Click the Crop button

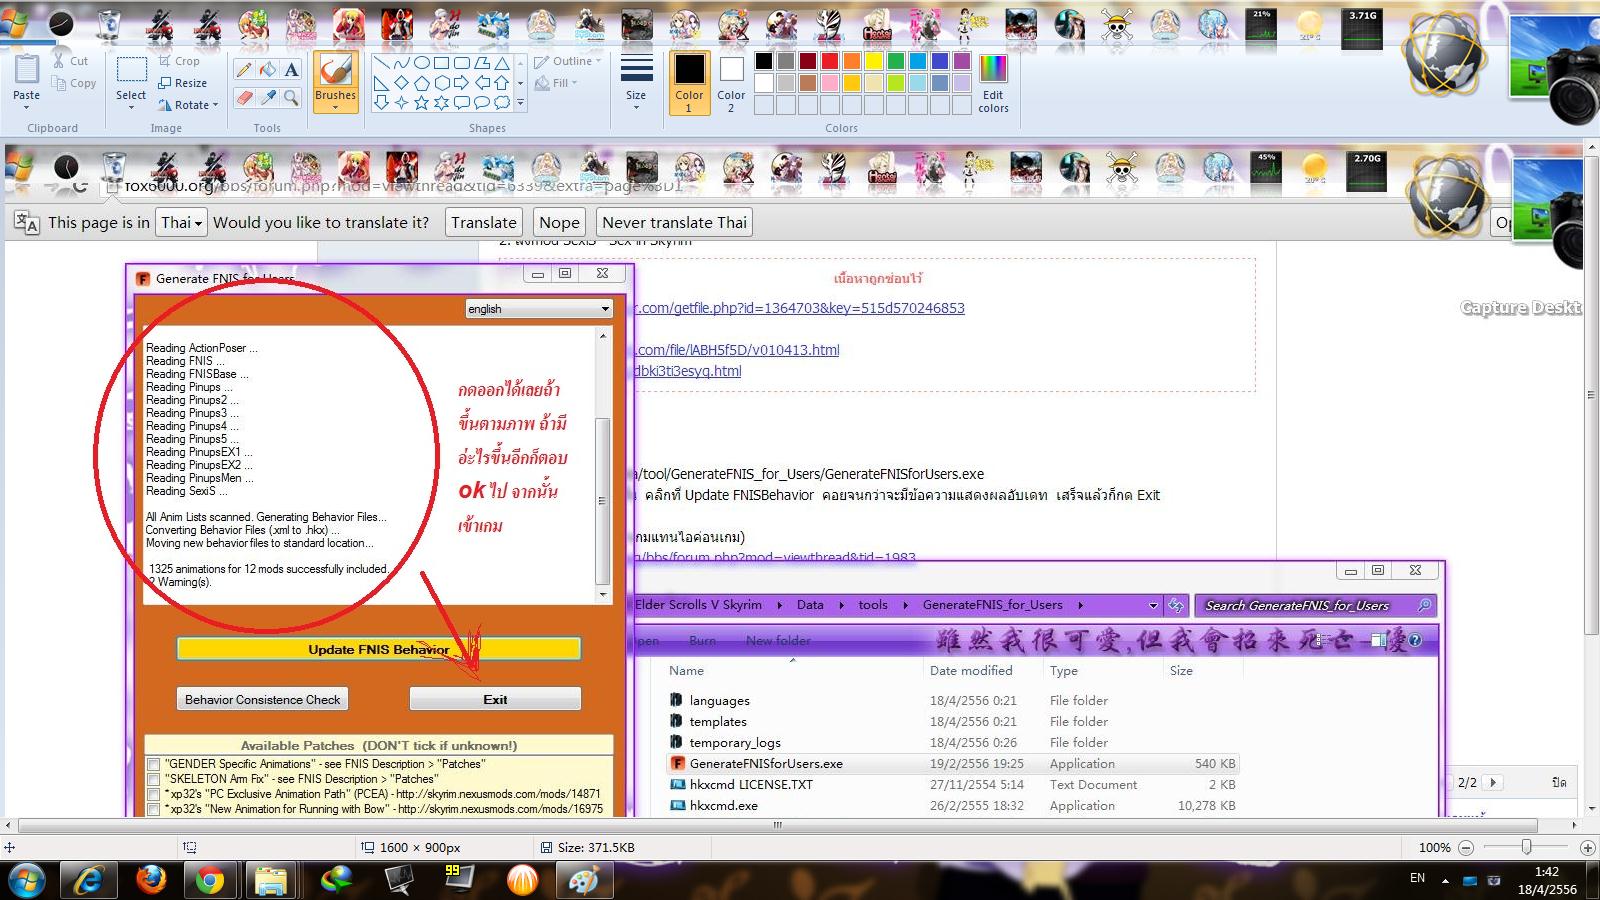(x=179, y=61)
